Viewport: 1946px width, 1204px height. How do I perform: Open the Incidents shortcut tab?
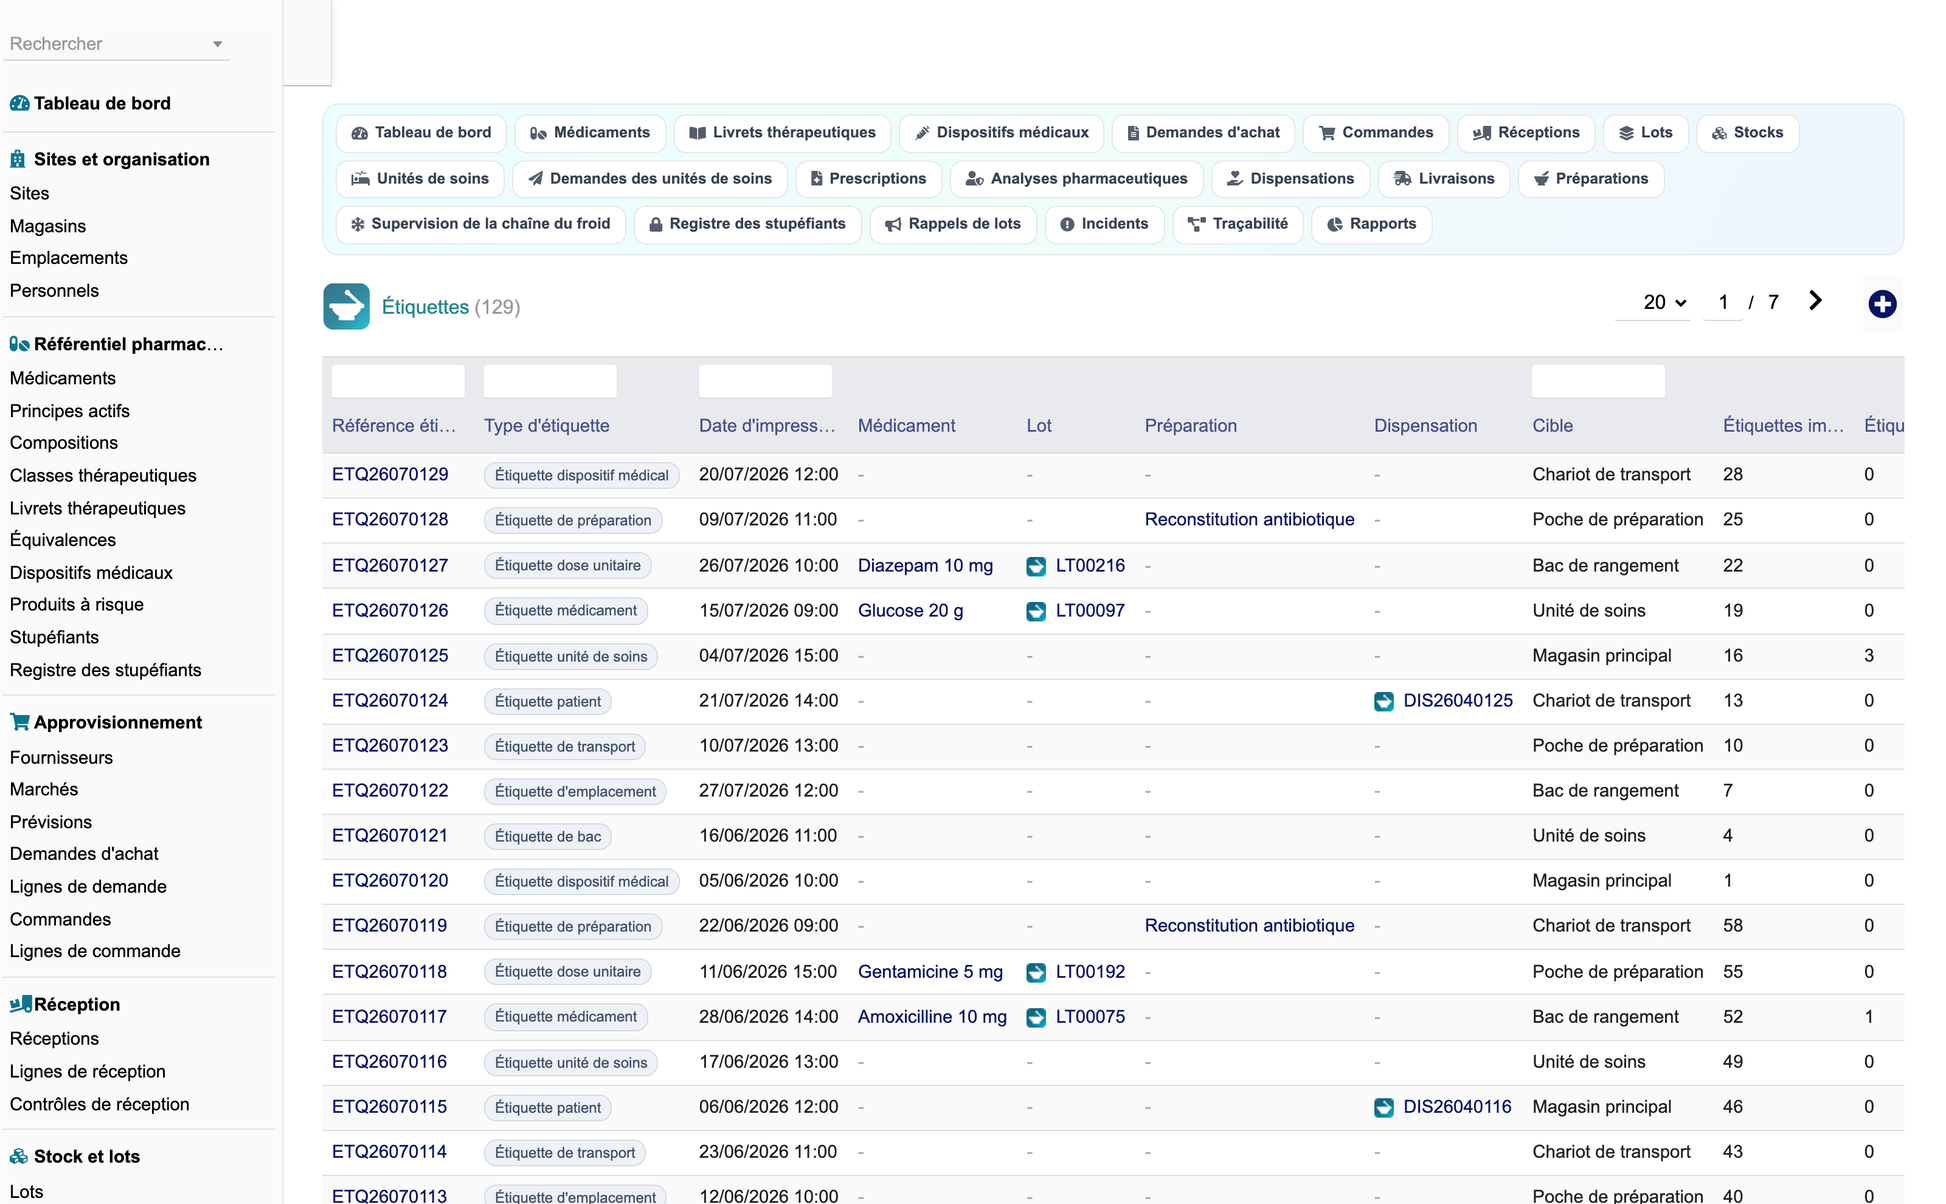pyautogui.click(x=1105, y=224)
